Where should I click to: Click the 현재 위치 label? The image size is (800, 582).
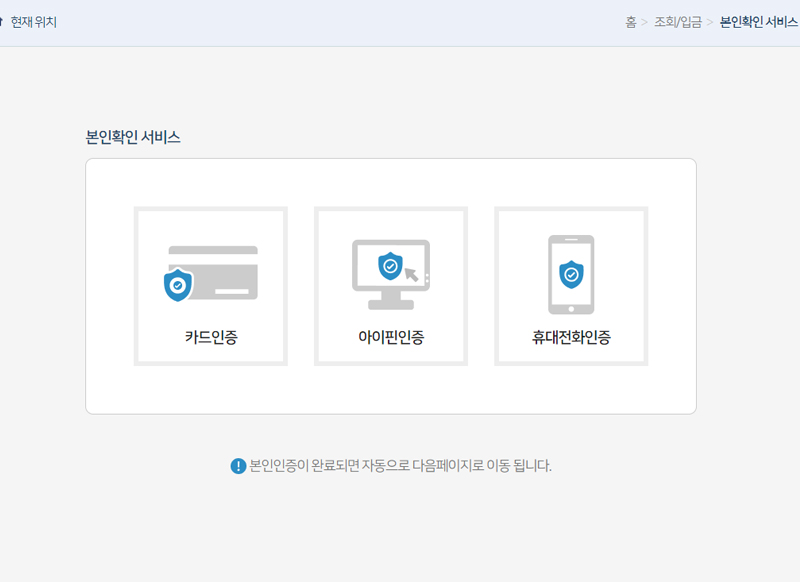point(34,22)
